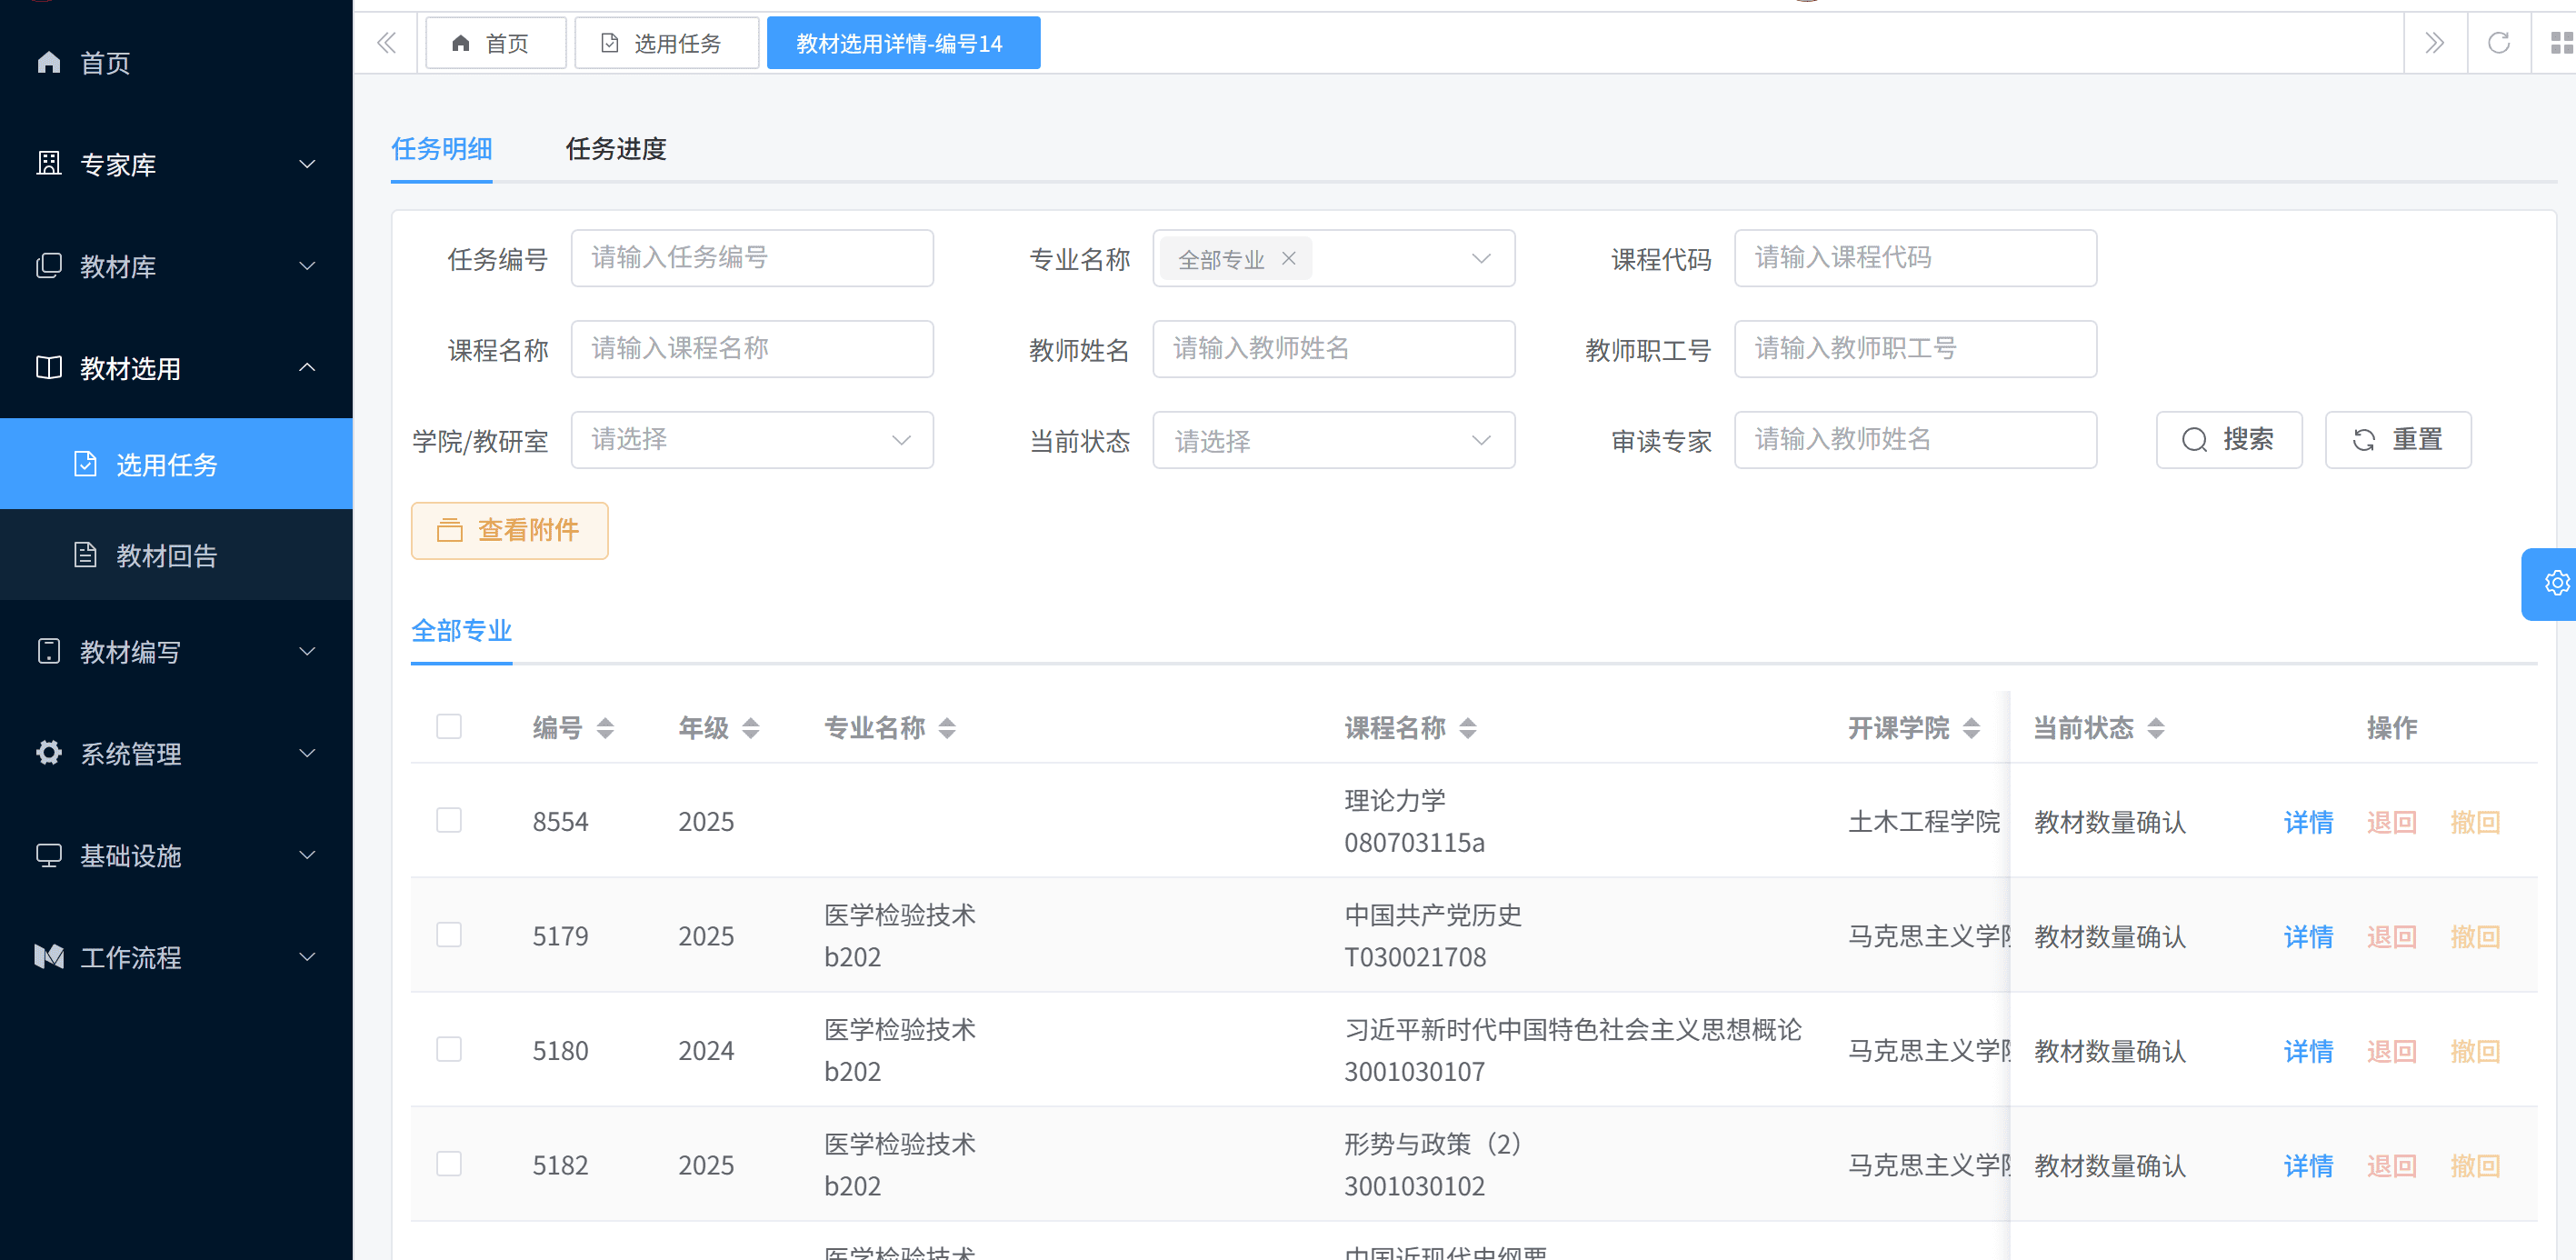This screenshot has width=2576, height=1260.
Task: Click the 任务编号 input field
Action: 751,258
